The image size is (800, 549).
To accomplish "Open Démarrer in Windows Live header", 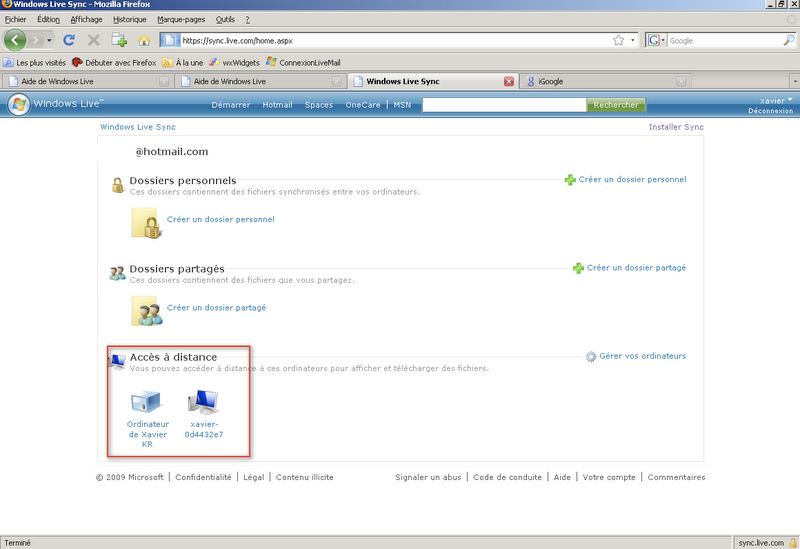I will click(231, 105).
